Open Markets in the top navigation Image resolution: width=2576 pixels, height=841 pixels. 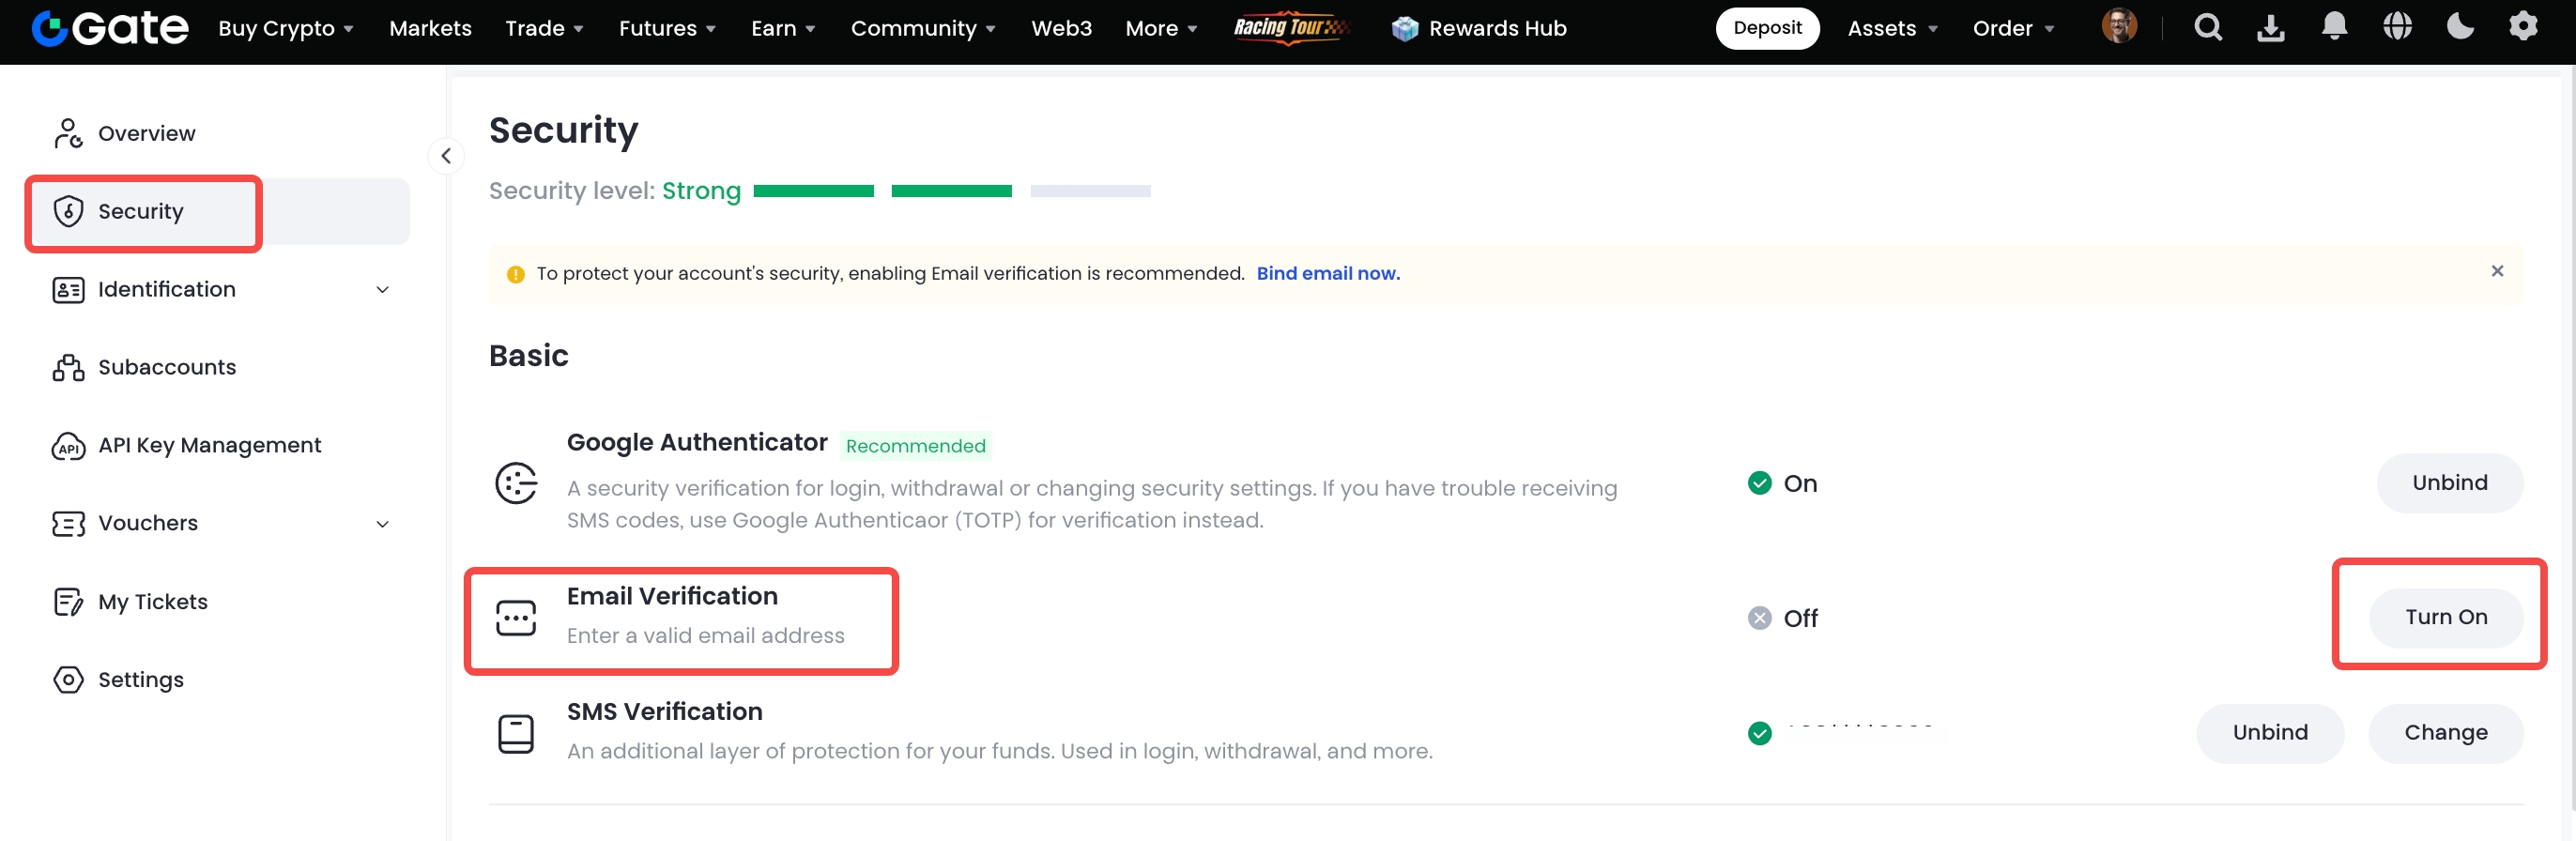point(430,28)
